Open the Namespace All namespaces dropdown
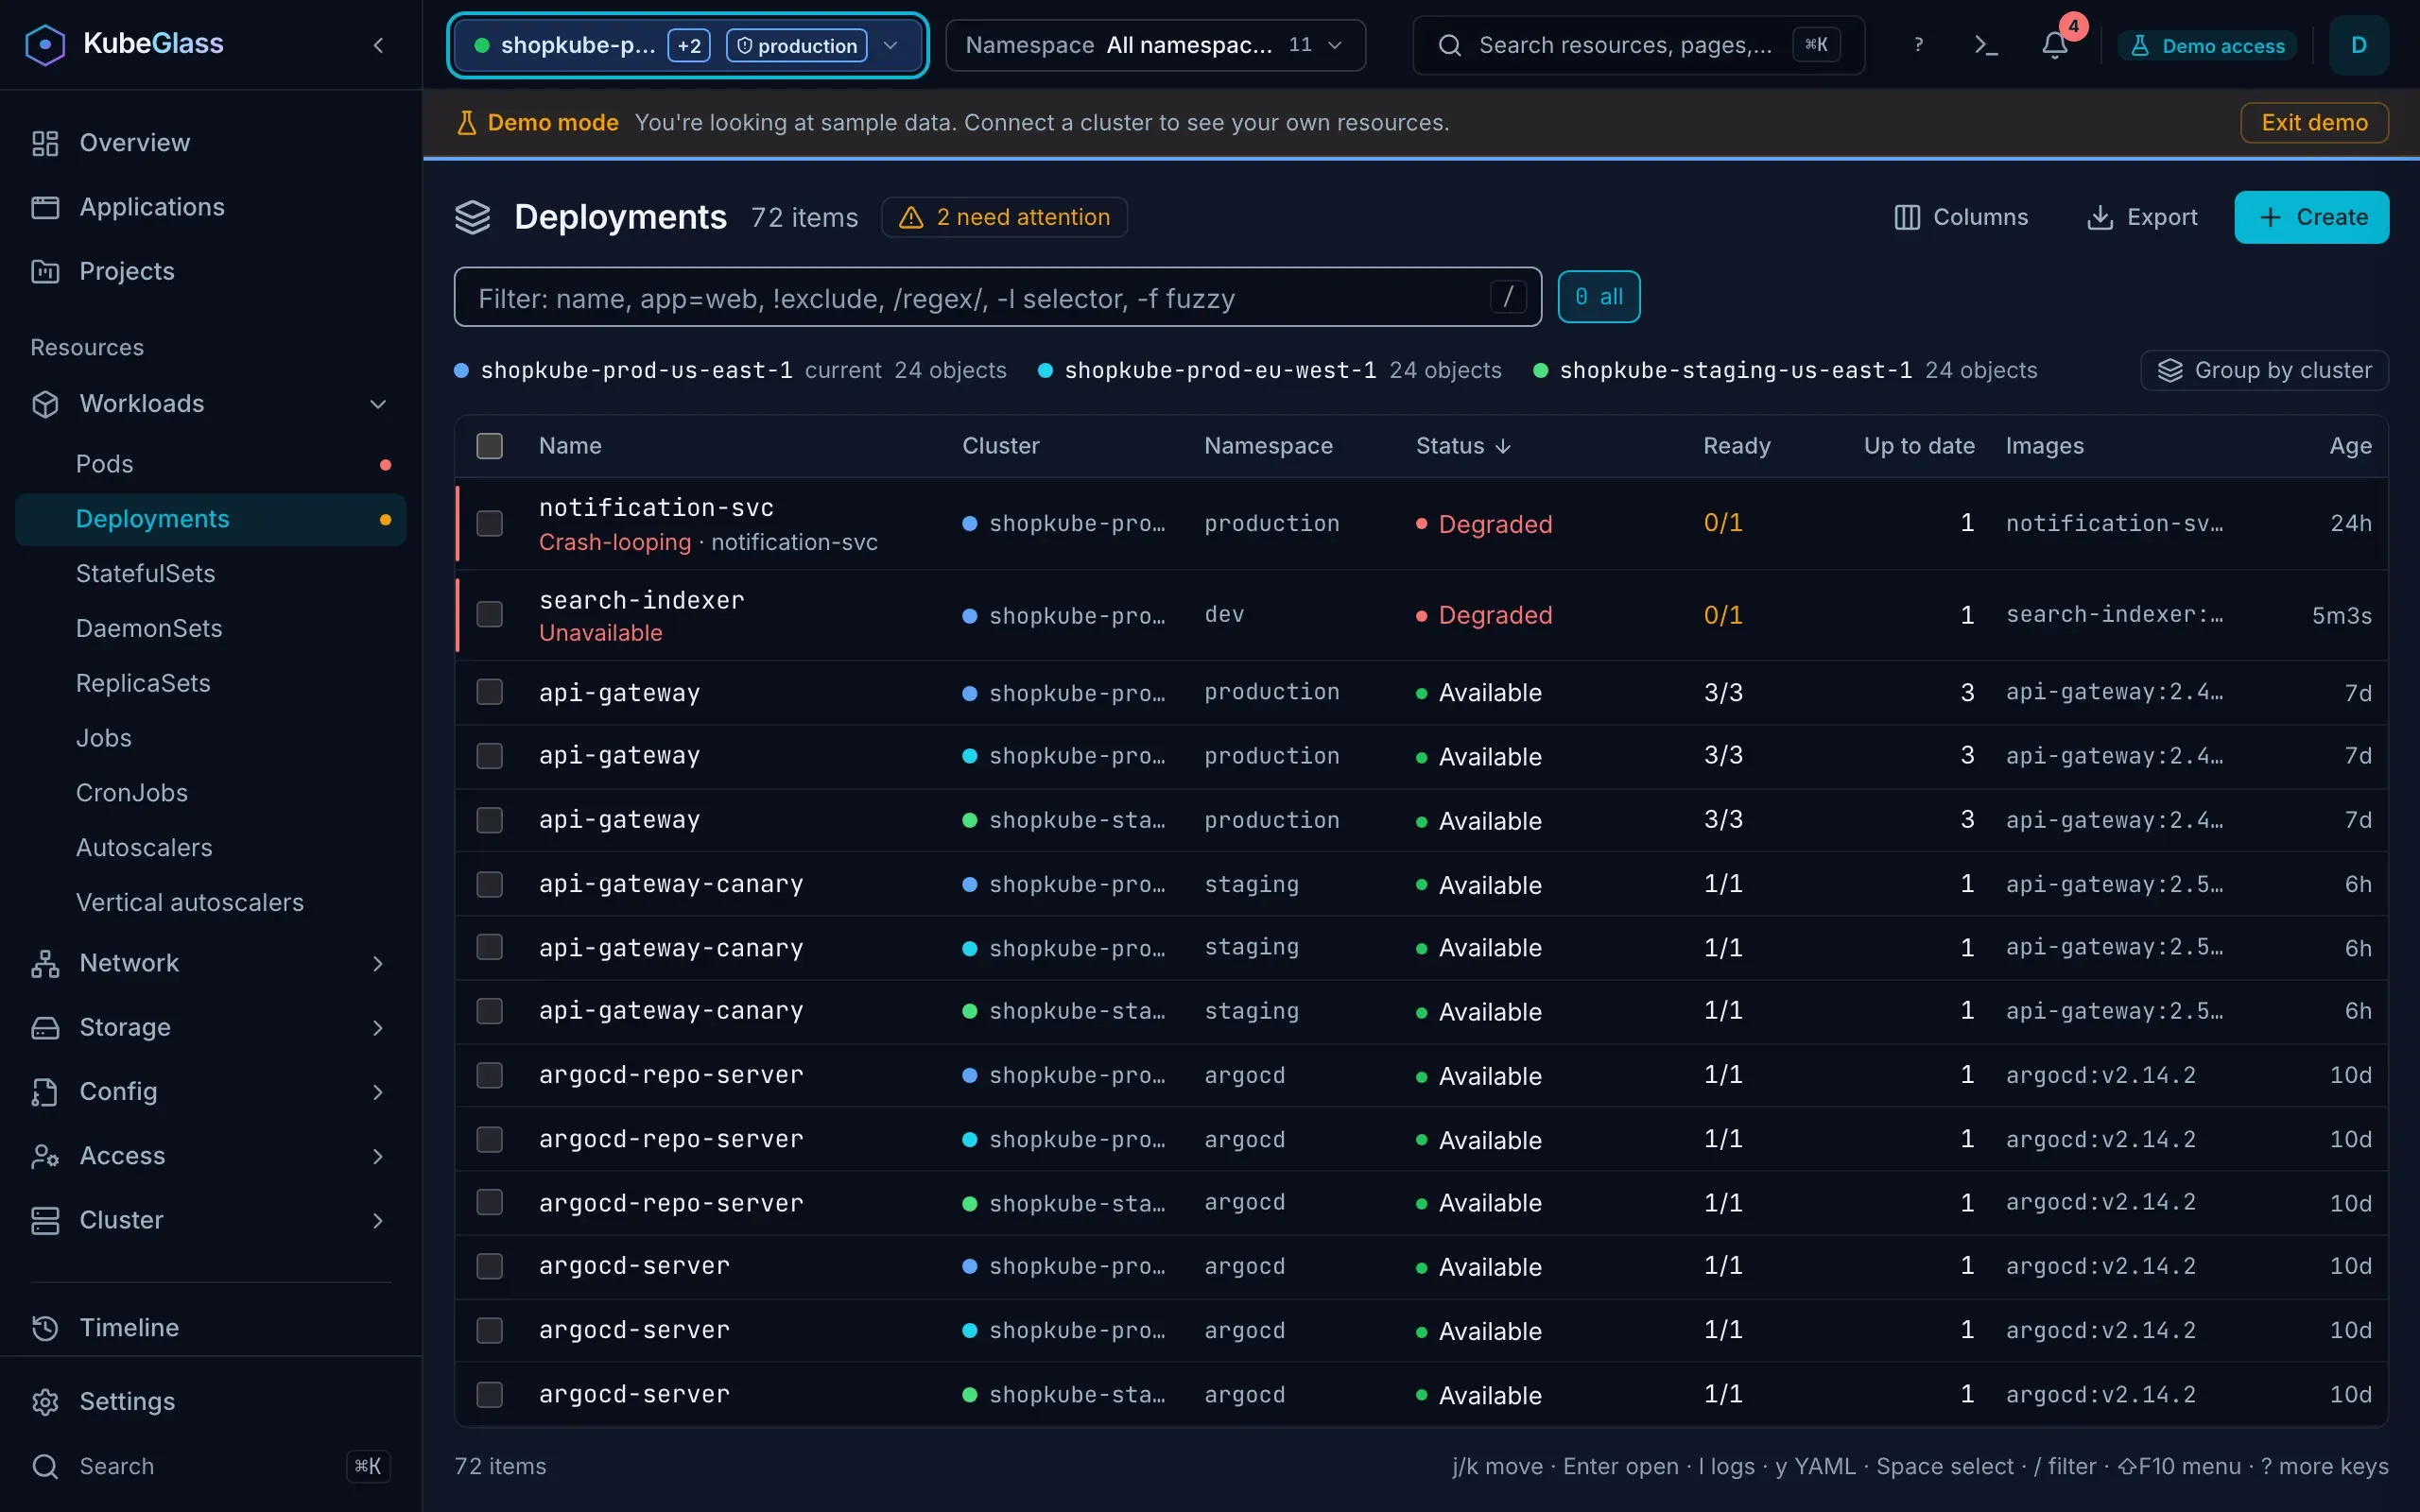The width and height of the screenshot is (2420, 1512). 1155,45
